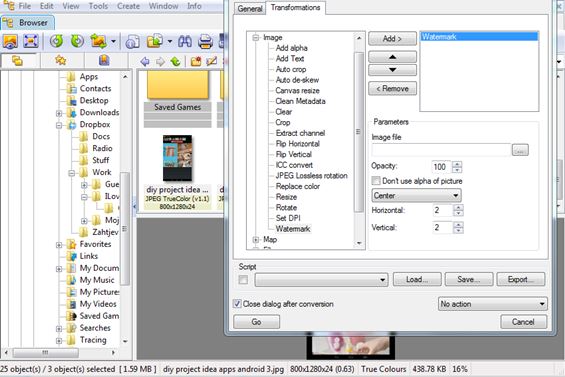
Task: Open the favorites star tab icon
Action: 61,60
